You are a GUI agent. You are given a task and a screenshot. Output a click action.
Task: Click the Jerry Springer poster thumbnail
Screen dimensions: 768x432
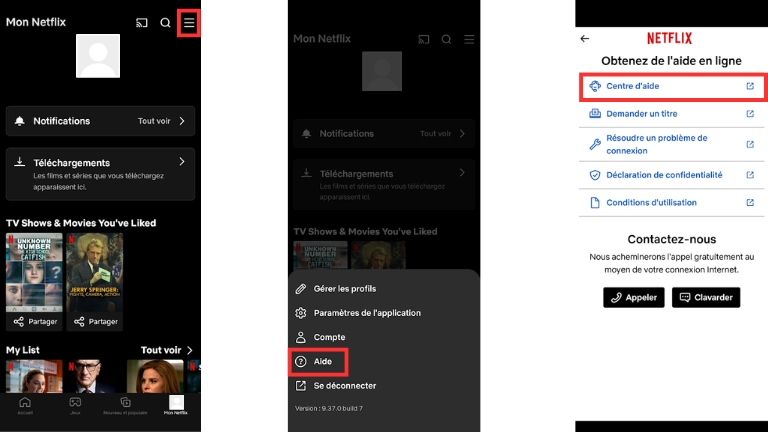[95, 272]
